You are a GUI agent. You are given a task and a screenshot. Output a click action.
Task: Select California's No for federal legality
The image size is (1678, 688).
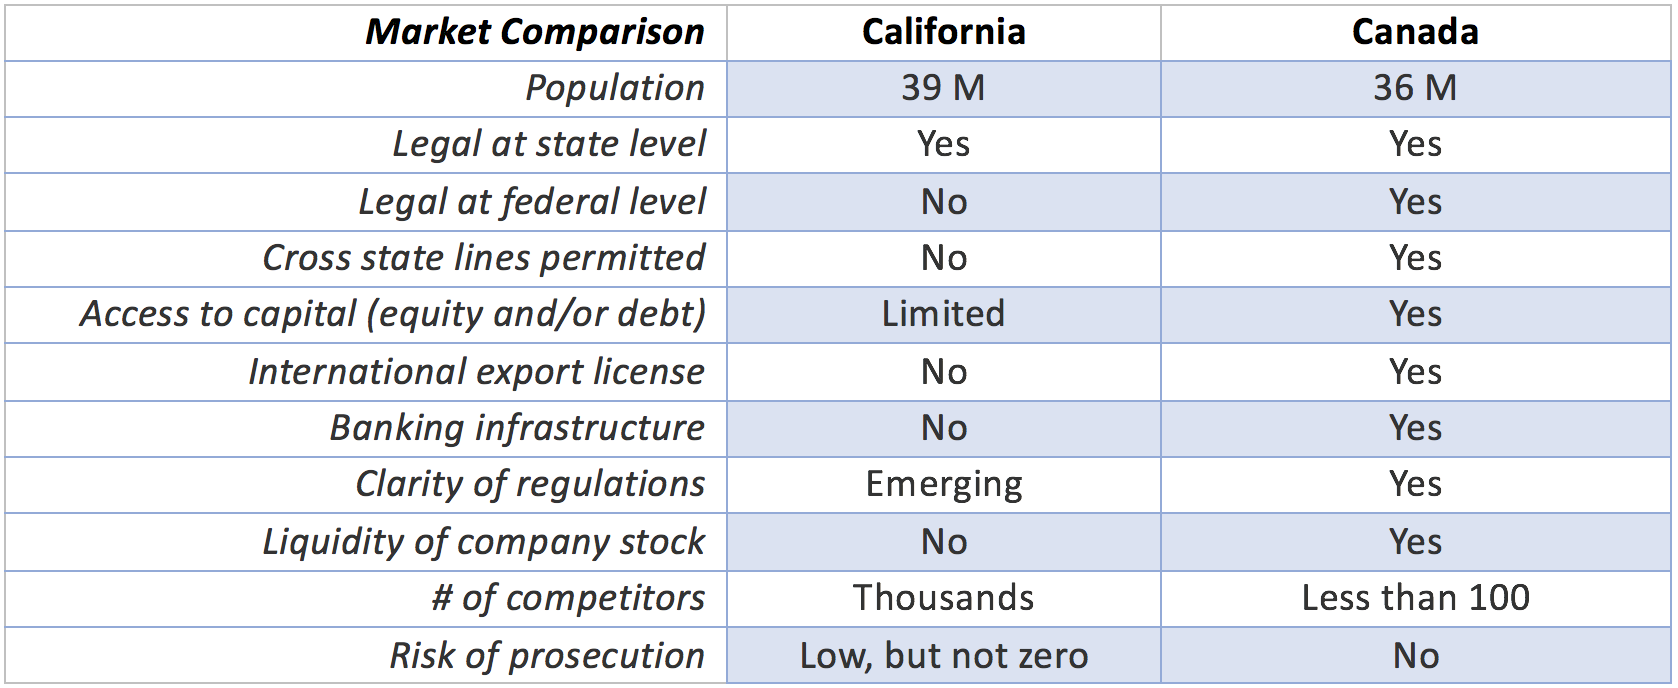pyautogui.click(x=944, y=202)
